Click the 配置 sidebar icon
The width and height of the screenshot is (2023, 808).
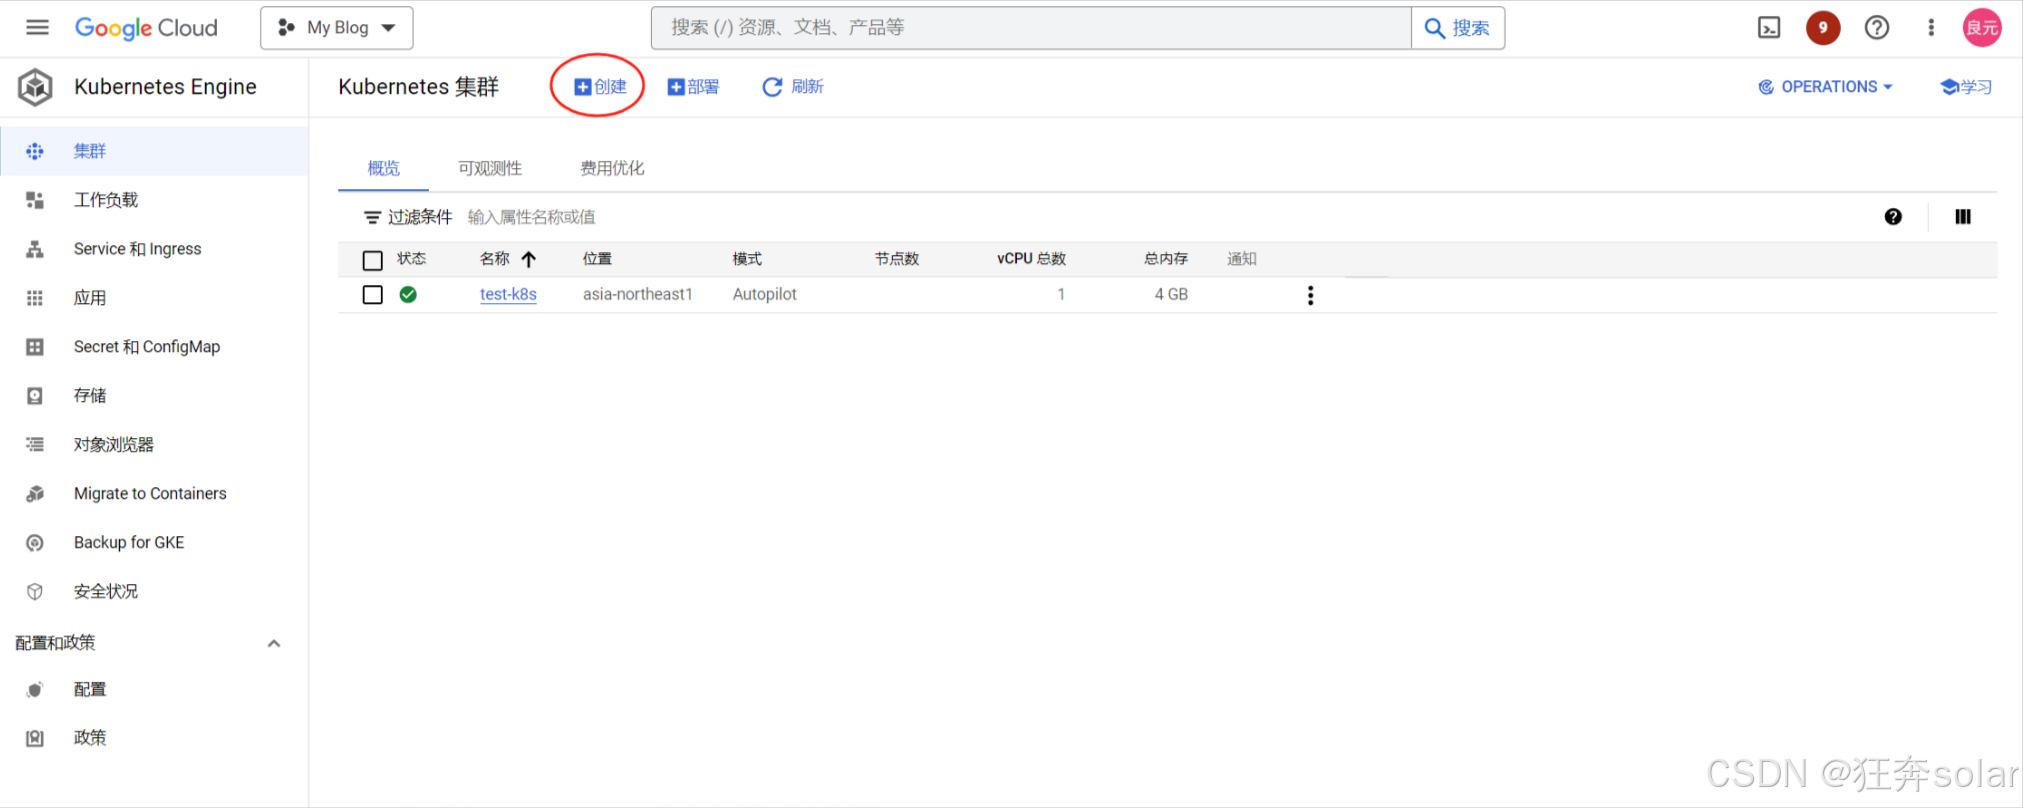click(x=35, y=690)
